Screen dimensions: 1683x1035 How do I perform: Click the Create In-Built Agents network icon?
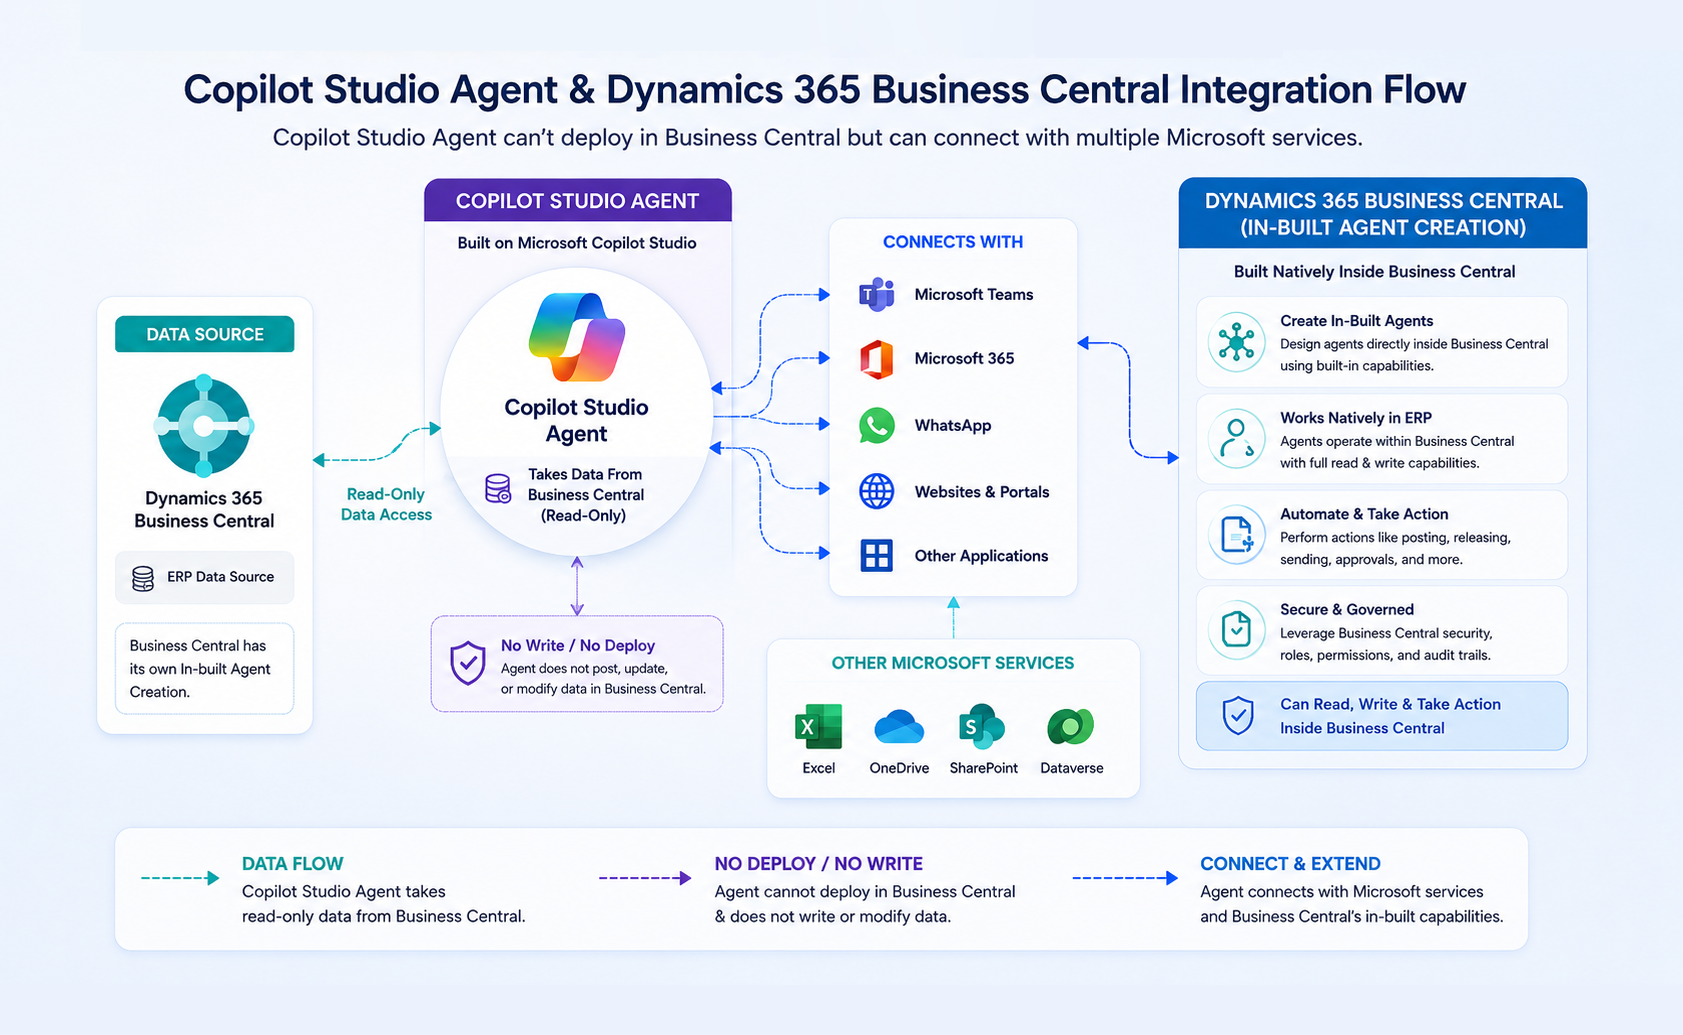pyautogui.click(x=1237, y=342)
